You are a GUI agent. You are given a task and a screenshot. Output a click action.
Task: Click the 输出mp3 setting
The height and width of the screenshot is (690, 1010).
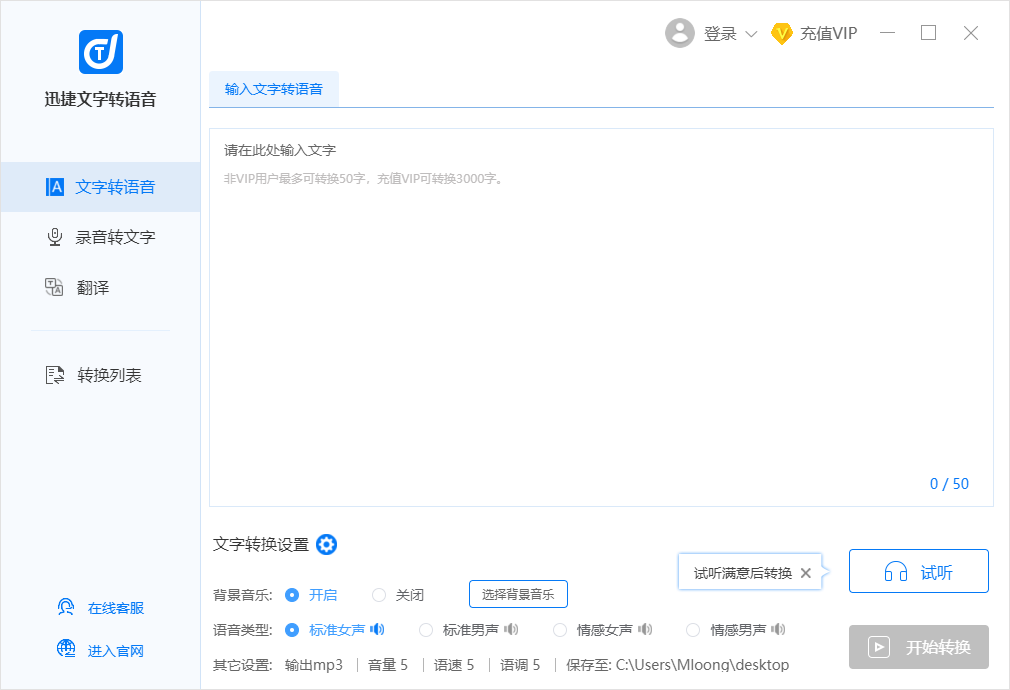click(x=314, y=665)
